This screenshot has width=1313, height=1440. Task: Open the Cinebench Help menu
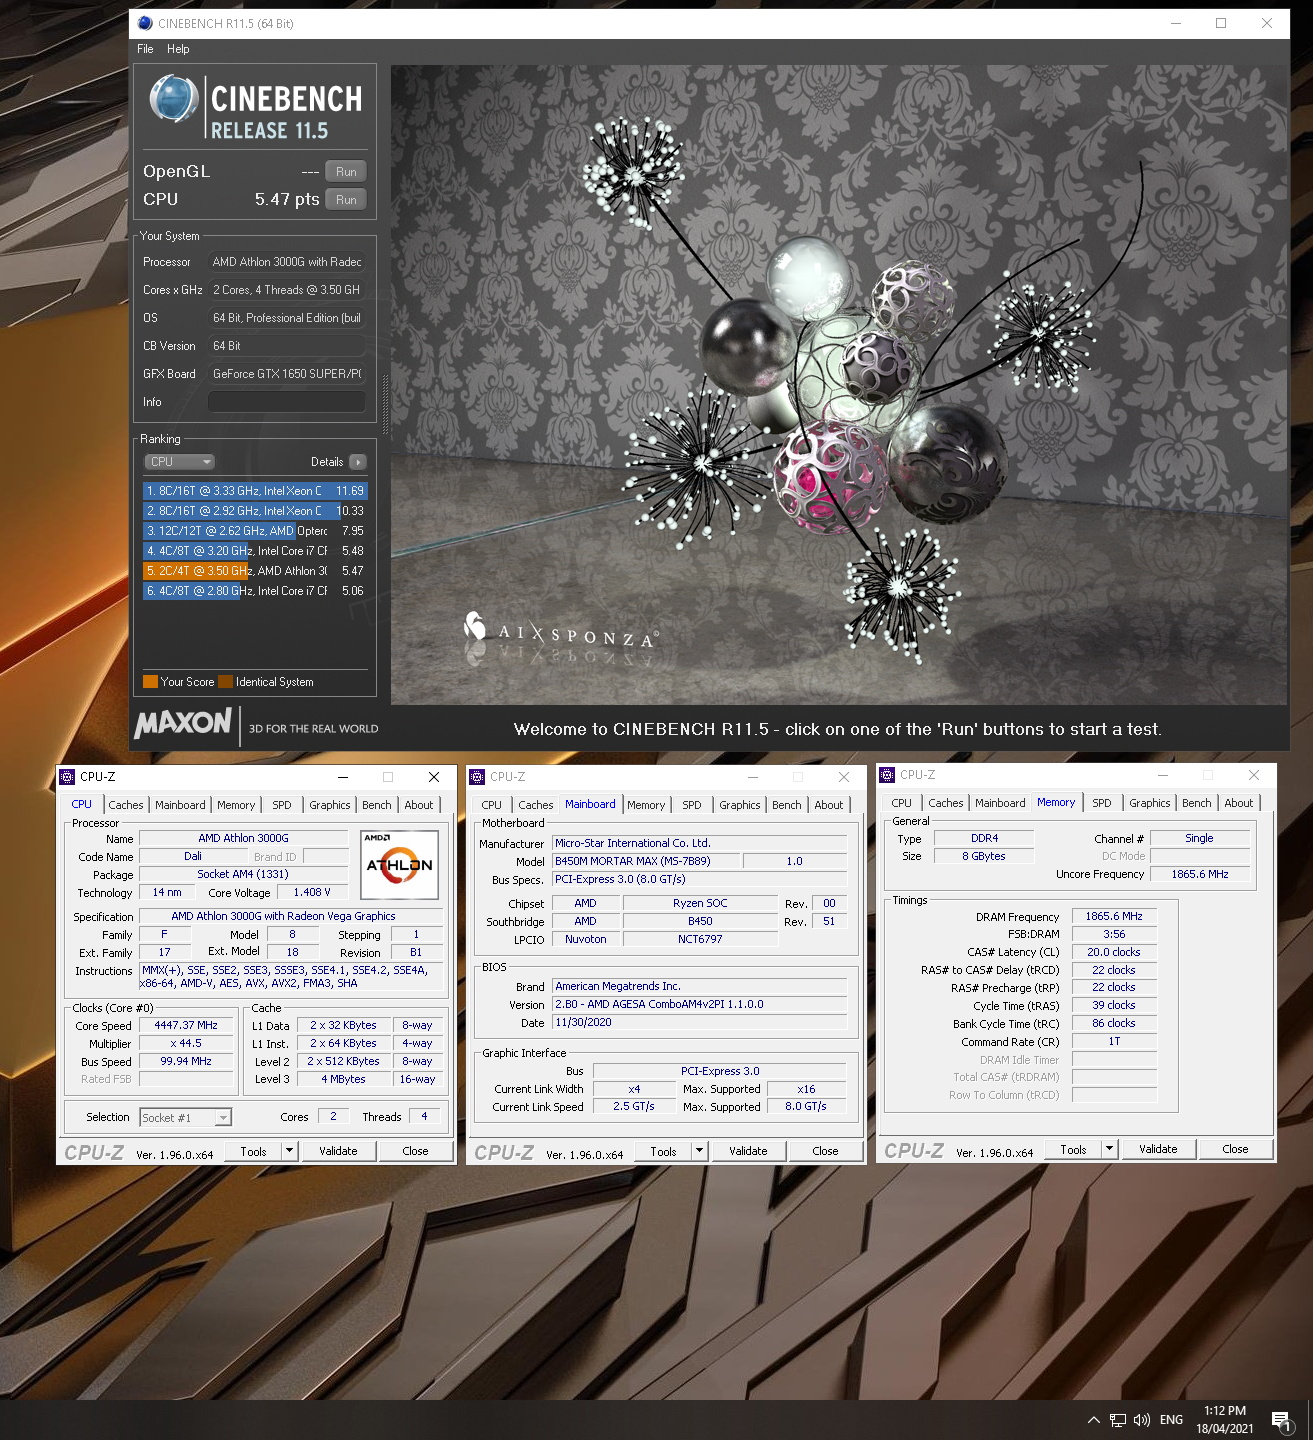tap(178, 49)
